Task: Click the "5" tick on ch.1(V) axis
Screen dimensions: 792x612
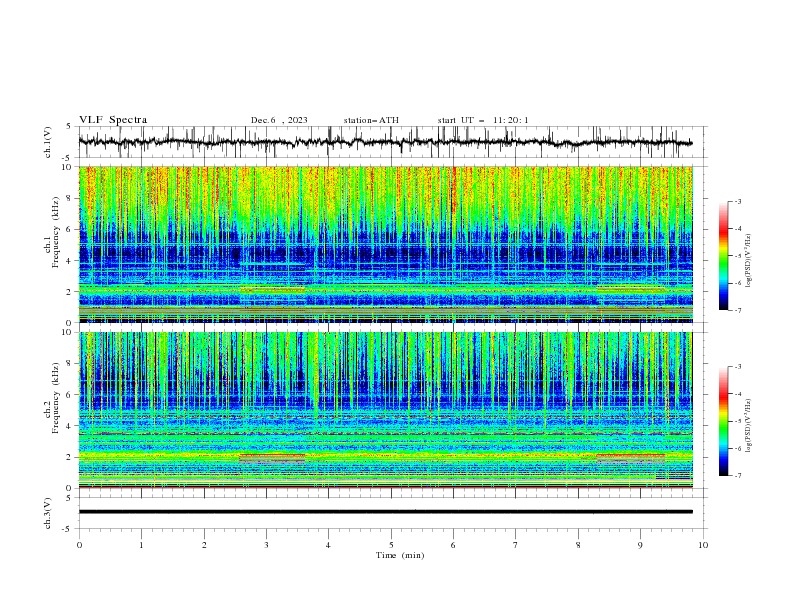Action: 69,127
